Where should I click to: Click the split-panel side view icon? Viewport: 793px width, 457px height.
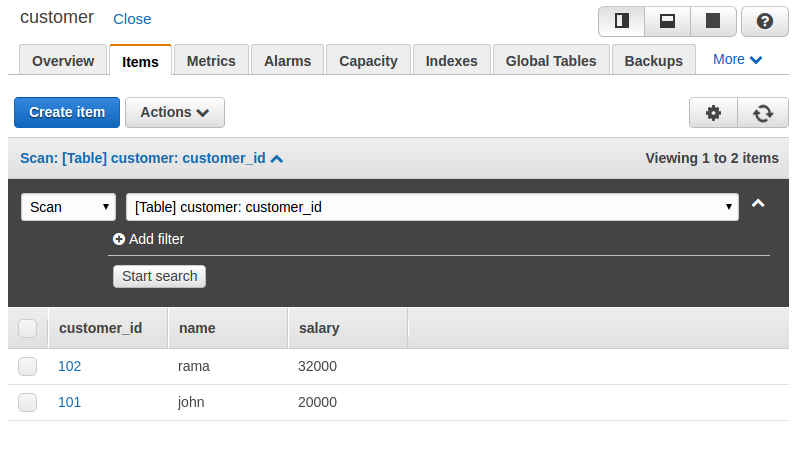pos(621,21)
